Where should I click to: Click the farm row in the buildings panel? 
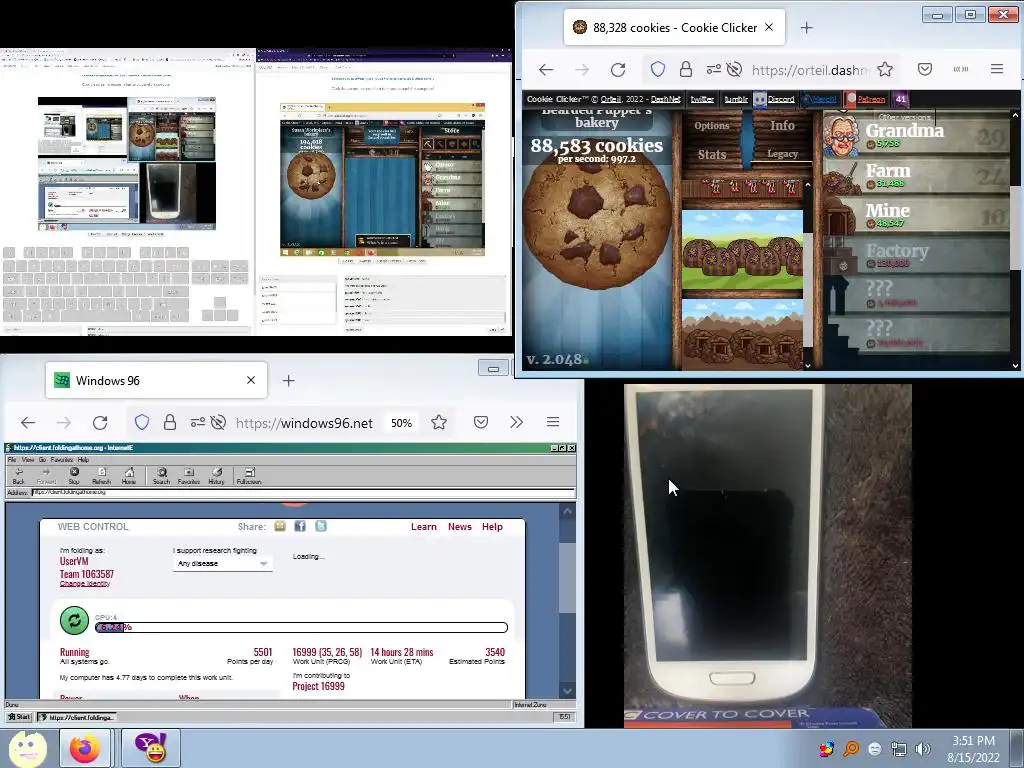point(742,251)
